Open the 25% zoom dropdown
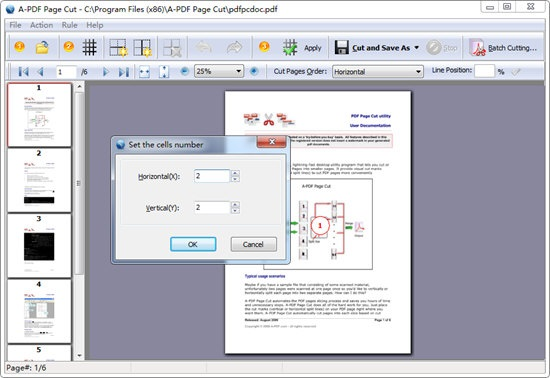 point(238,71)
